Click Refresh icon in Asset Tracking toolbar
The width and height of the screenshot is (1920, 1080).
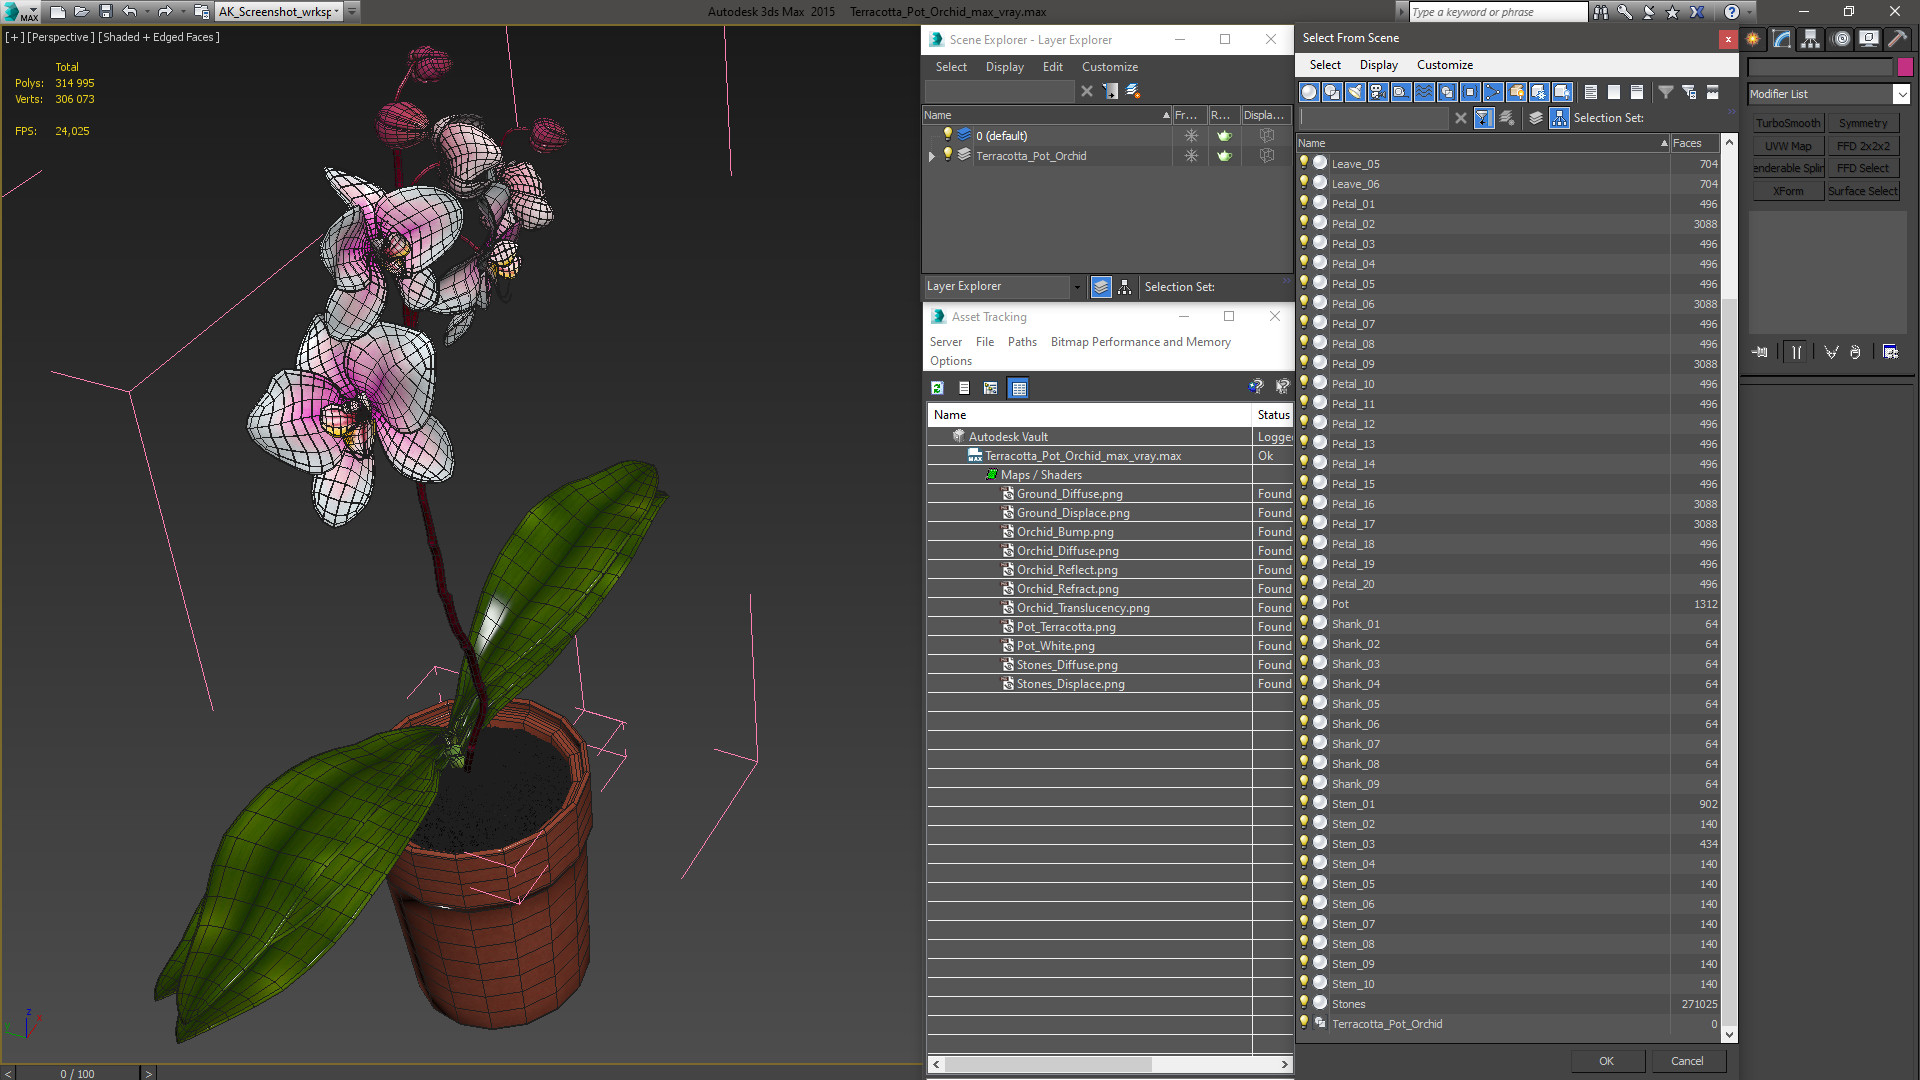(x=937, y=388)
